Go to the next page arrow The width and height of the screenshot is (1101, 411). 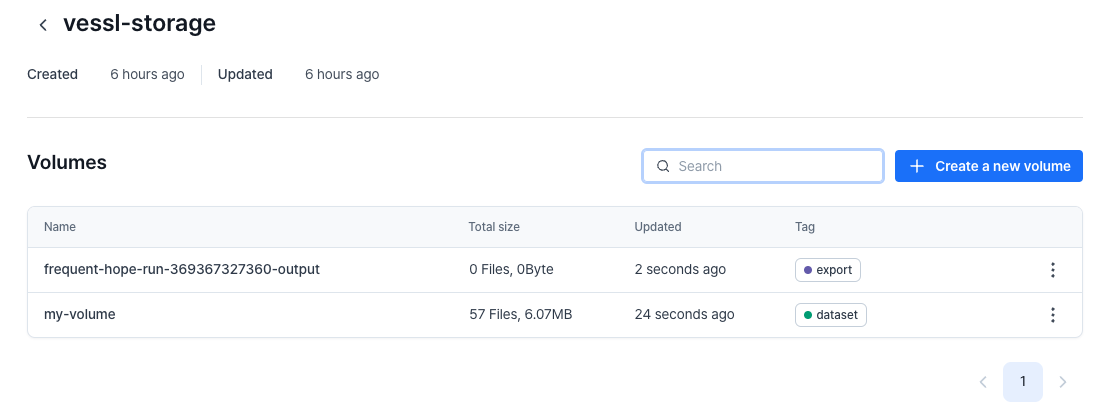1063,382
